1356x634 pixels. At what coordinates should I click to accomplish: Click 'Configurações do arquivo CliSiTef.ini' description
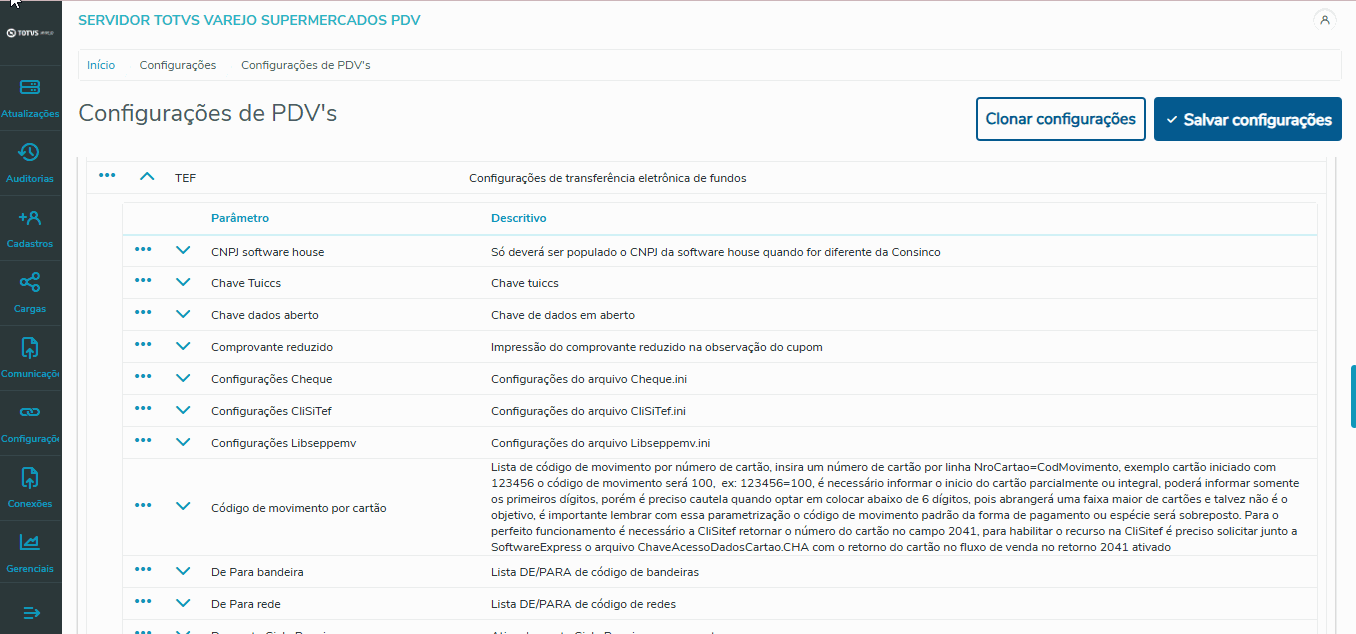point(588,411)
